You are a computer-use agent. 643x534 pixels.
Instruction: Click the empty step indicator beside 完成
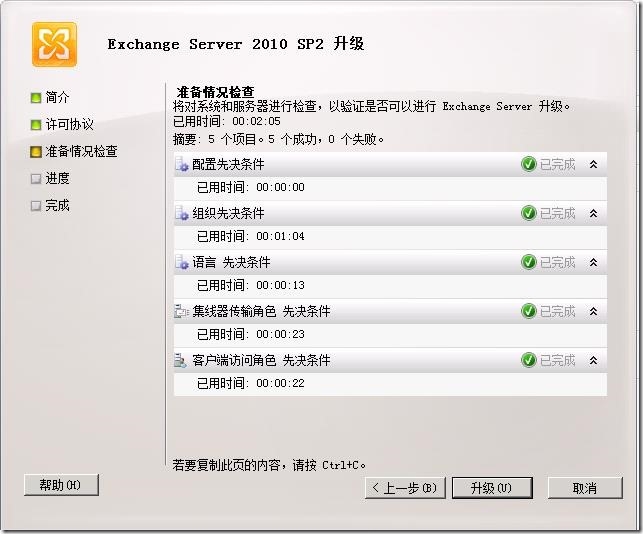point(36,205)
